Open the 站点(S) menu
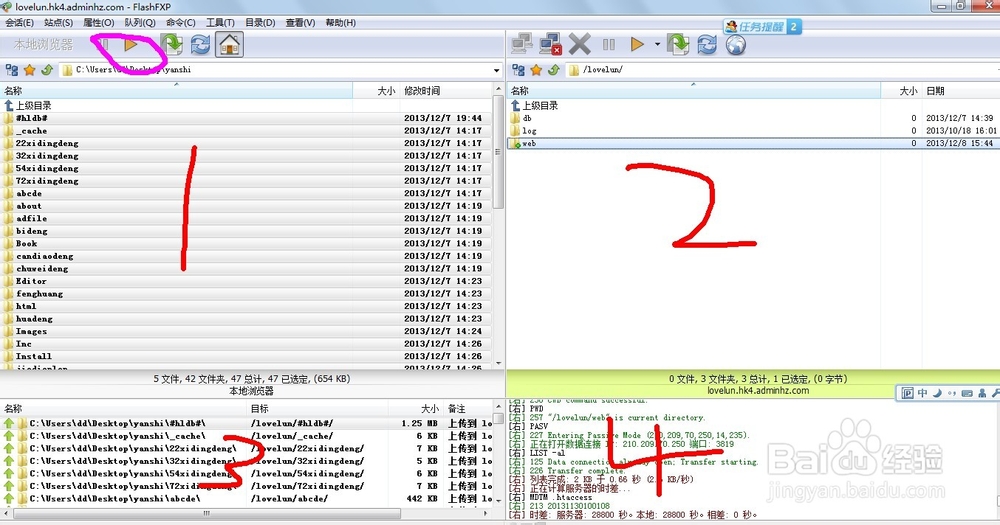Screen dimensions: 1000x525 click(59, 22)
